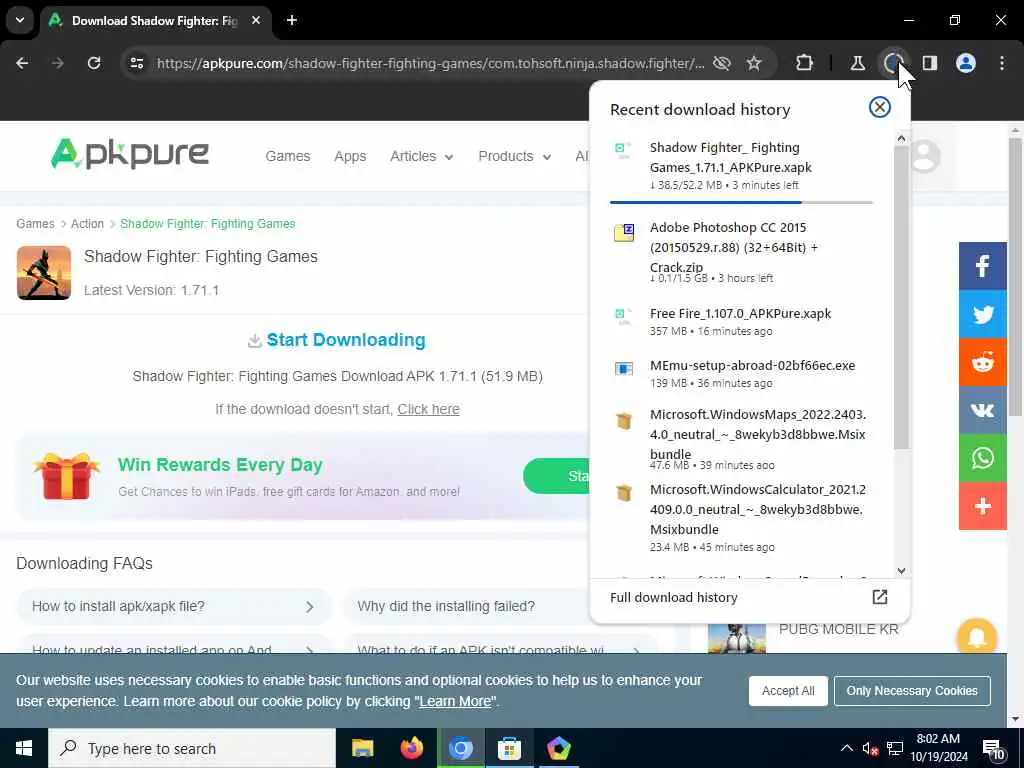Screen dimensions: 1024x768
Task: Open full download history in new tab
Action: [x=880, y=597]
